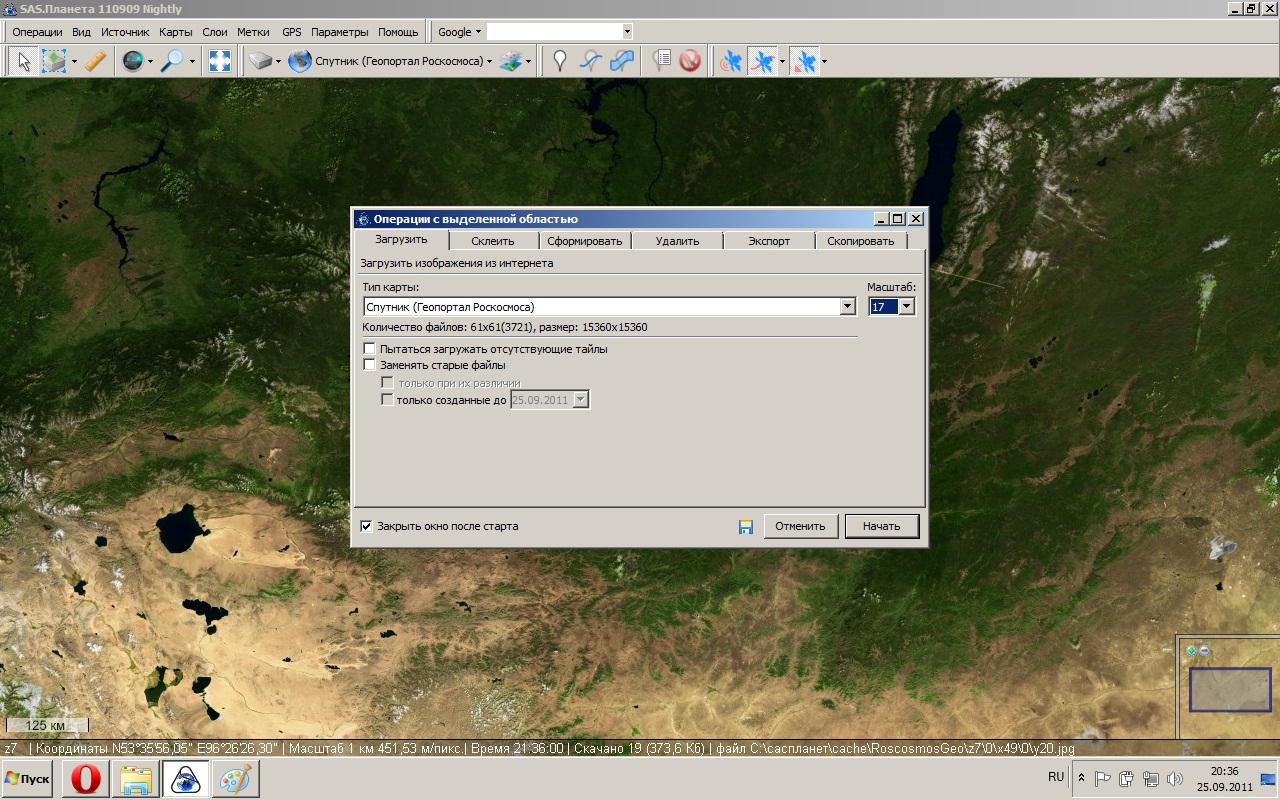Open the map type dropdown in dialog
Screen dimensions: 1280x800
click(x=848, y=307)
